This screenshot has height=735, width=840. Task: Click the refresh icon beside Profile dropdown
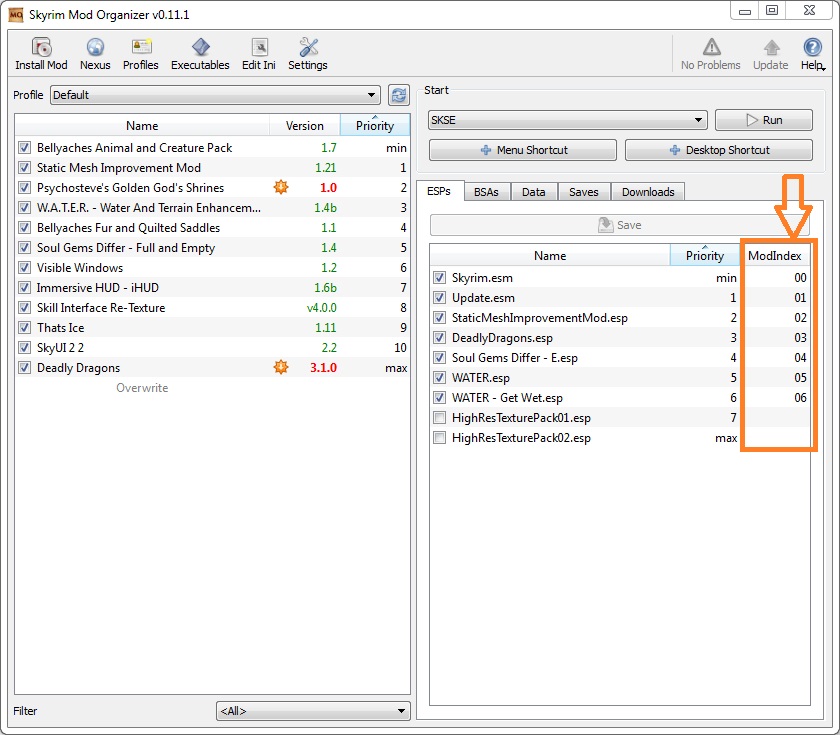tap(399, 95)
